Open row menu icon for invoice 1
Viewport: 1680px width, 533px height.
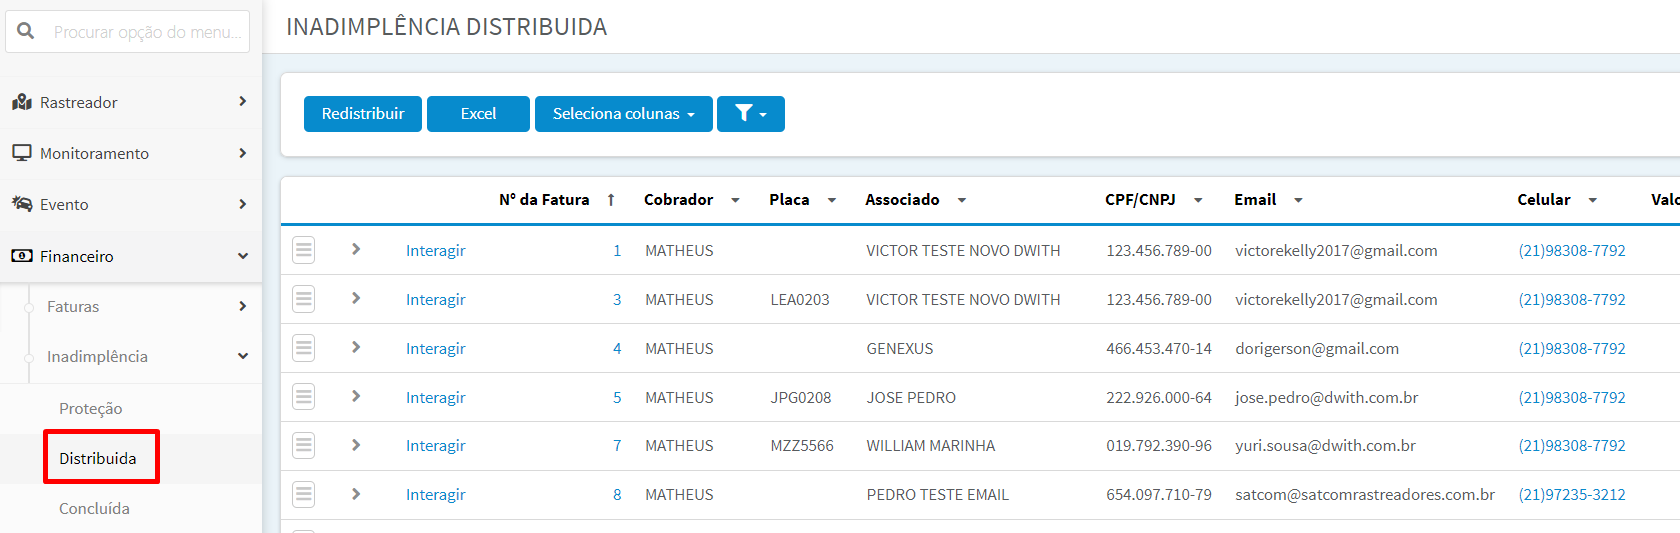point(304,250)
